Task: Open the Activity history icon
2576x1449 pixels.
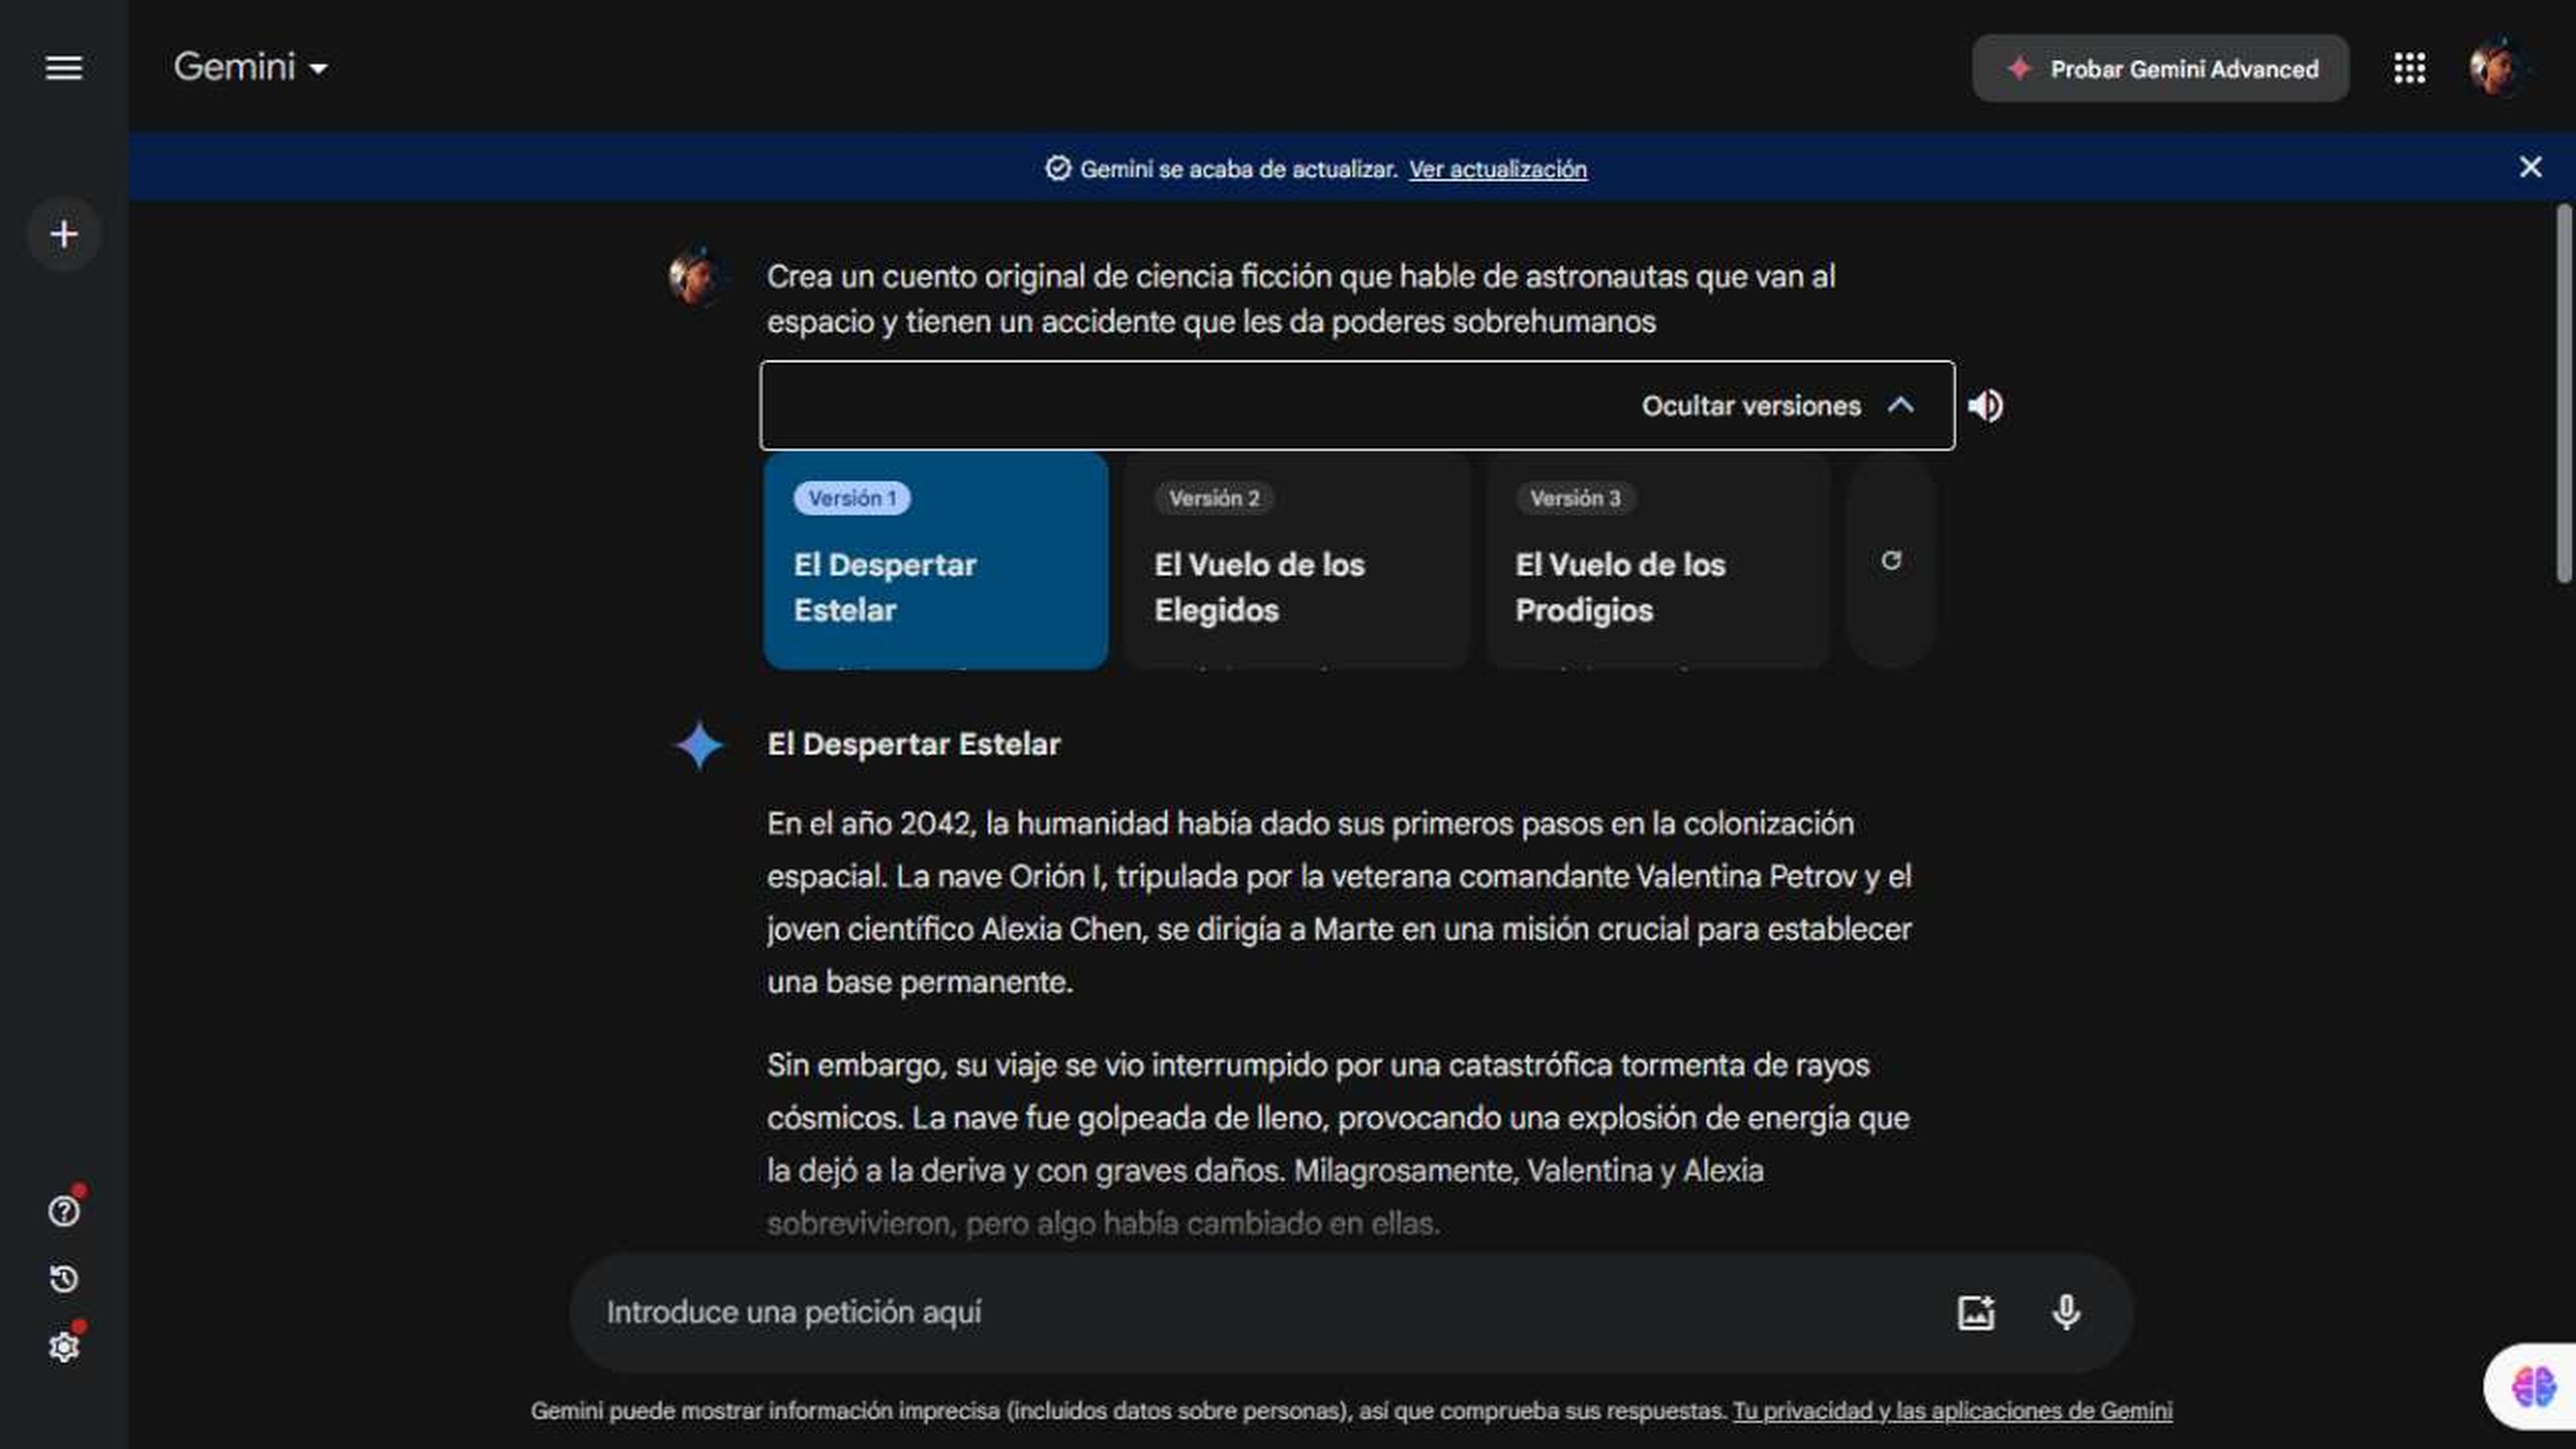Action: (x=64, y=1279)
